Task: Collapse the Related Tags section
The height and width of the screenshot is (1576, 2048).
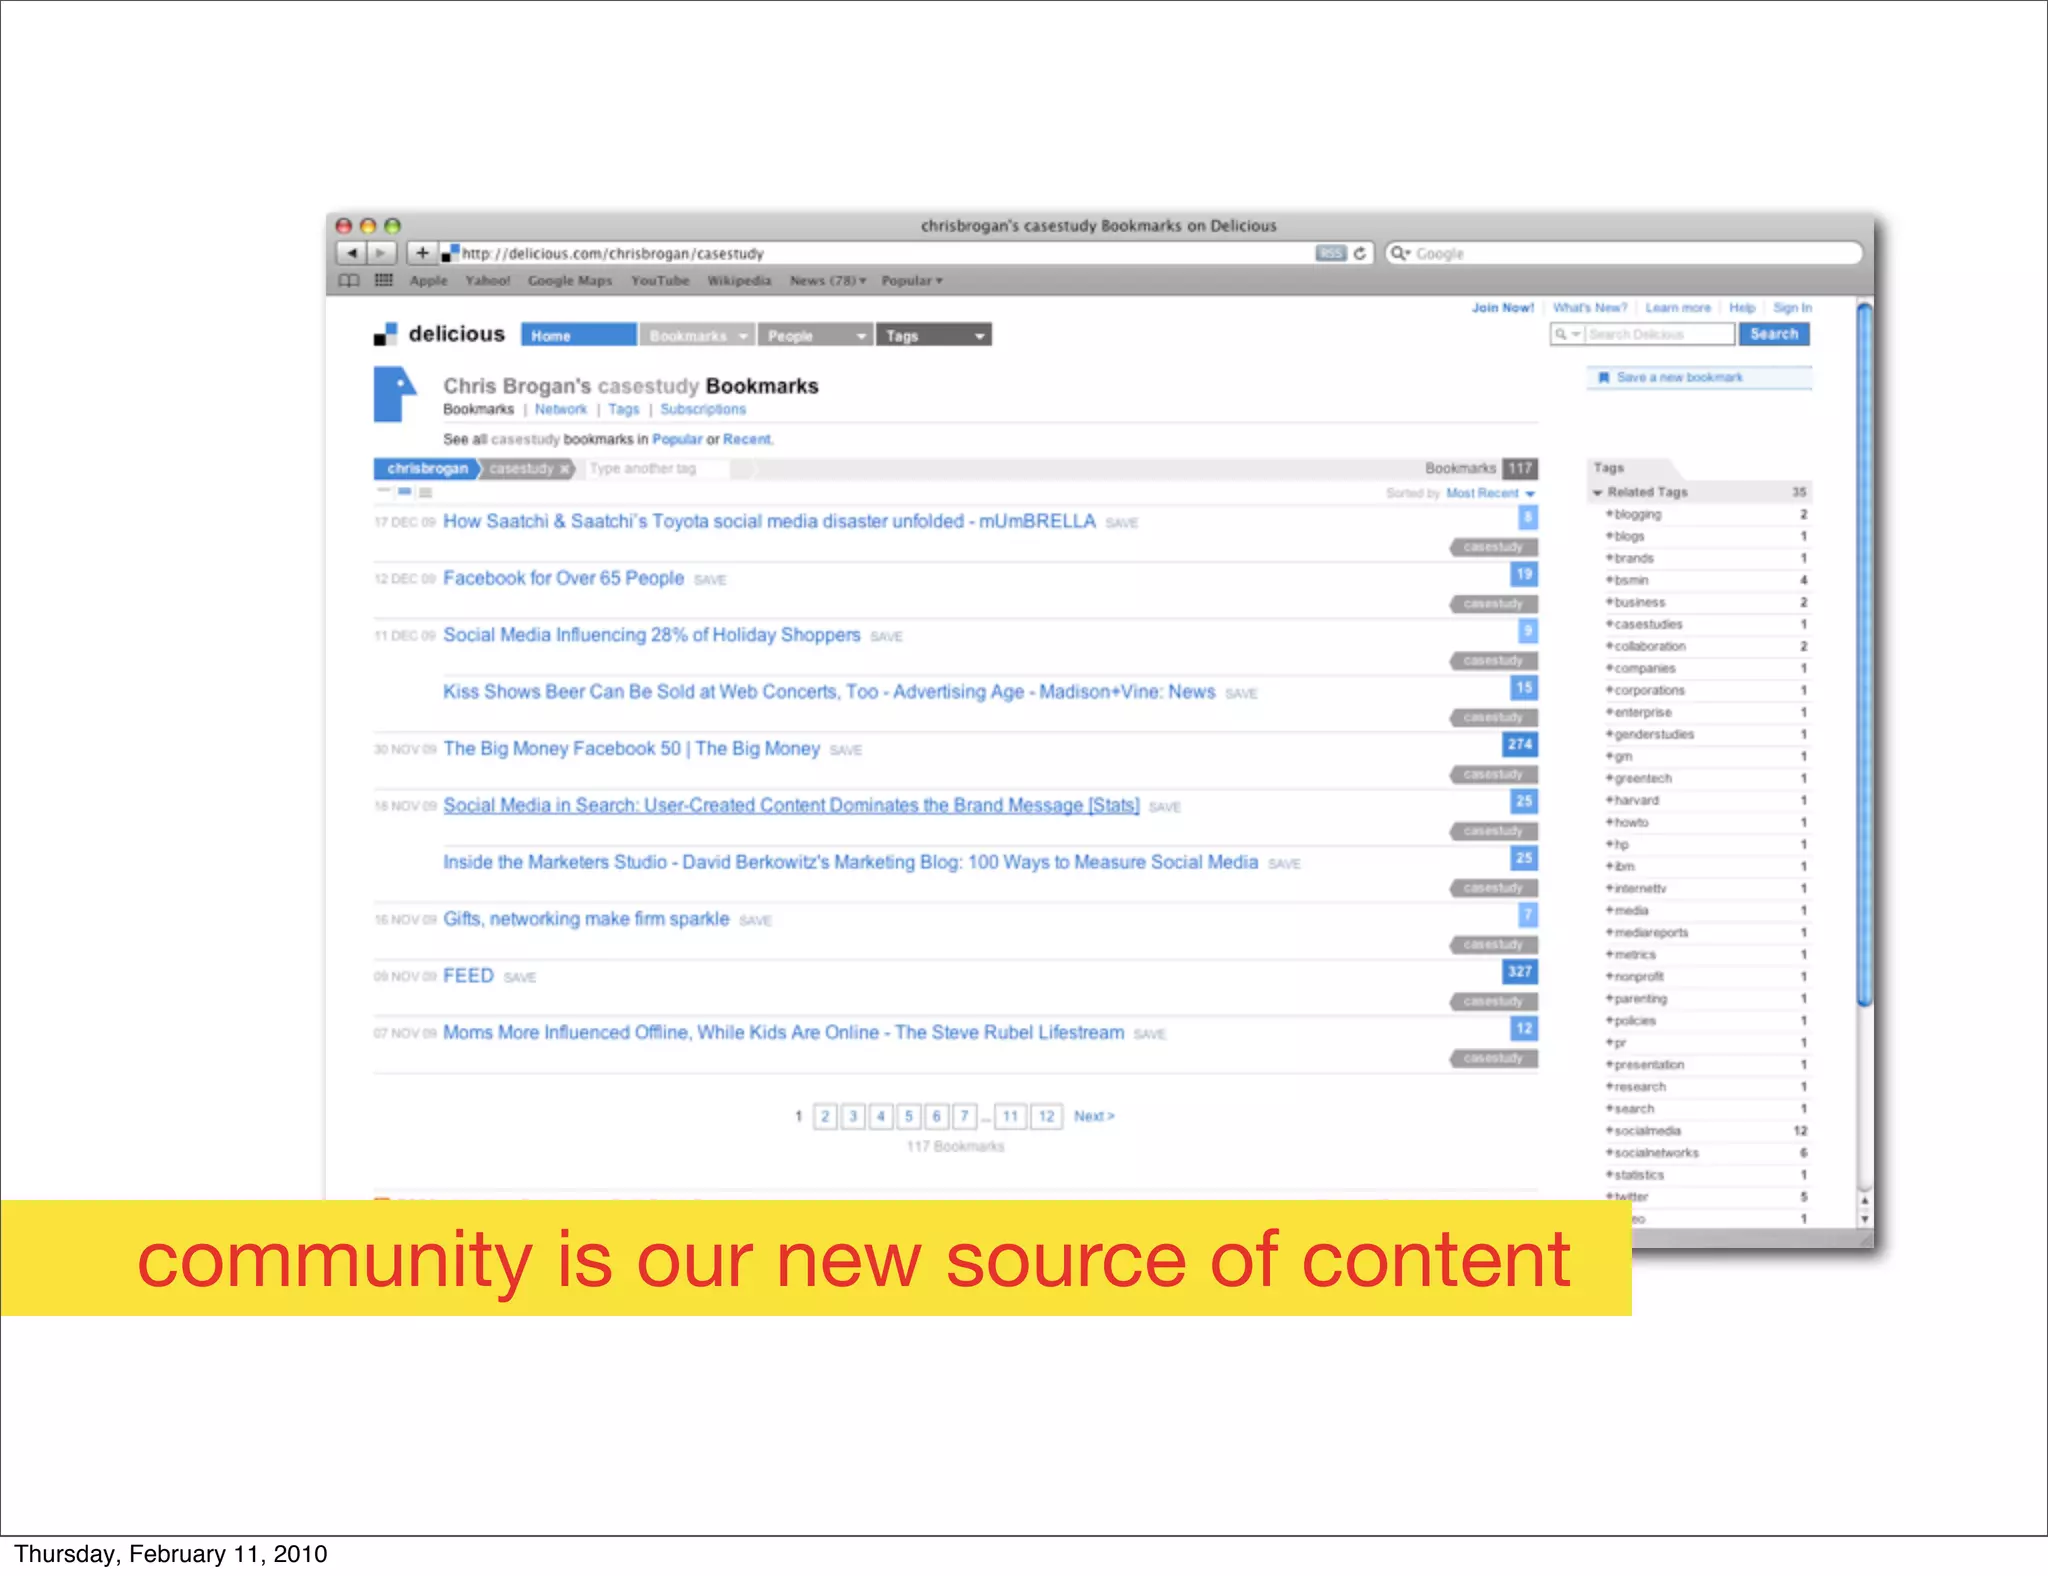Action: pyautogui.click(x=1598, y=492)
